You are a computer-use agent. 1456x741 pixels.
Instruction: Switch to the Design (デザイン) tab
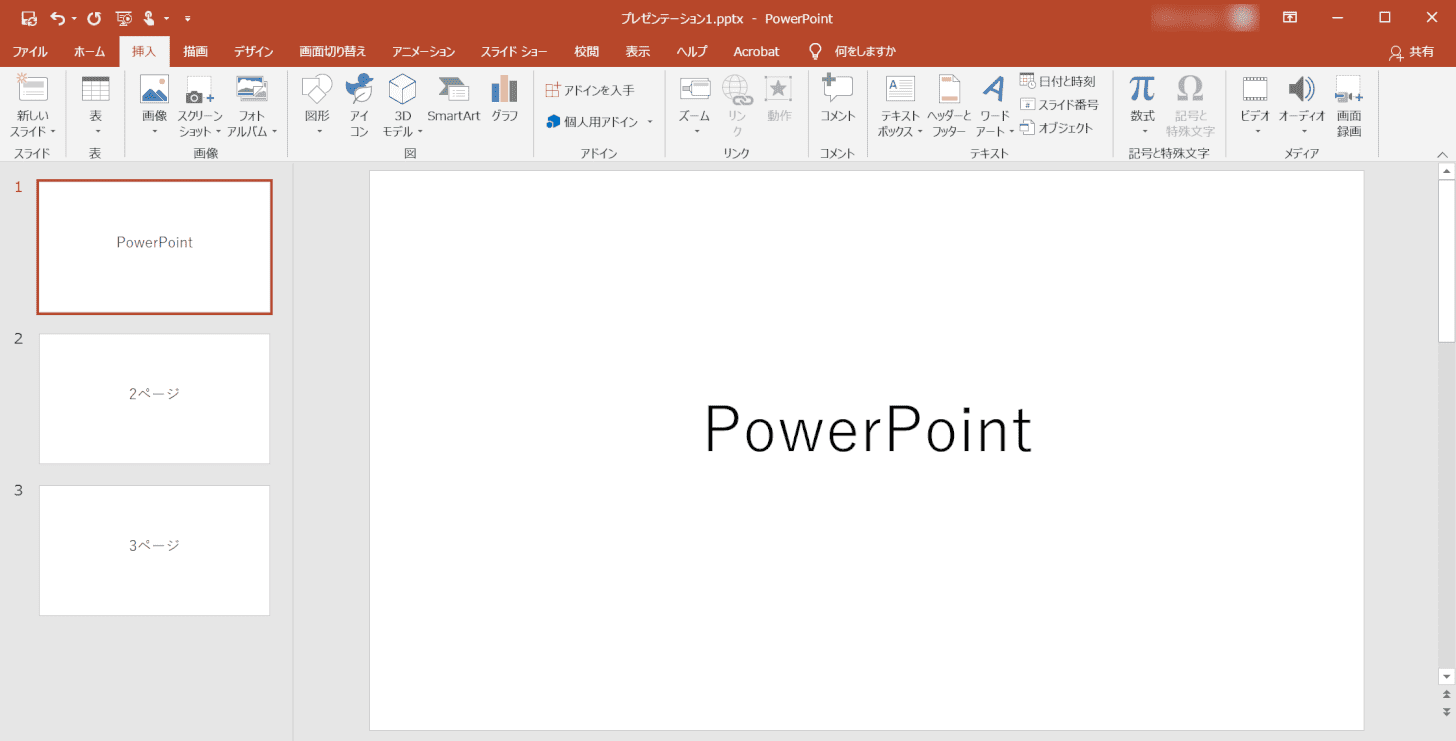click(253, 51)
